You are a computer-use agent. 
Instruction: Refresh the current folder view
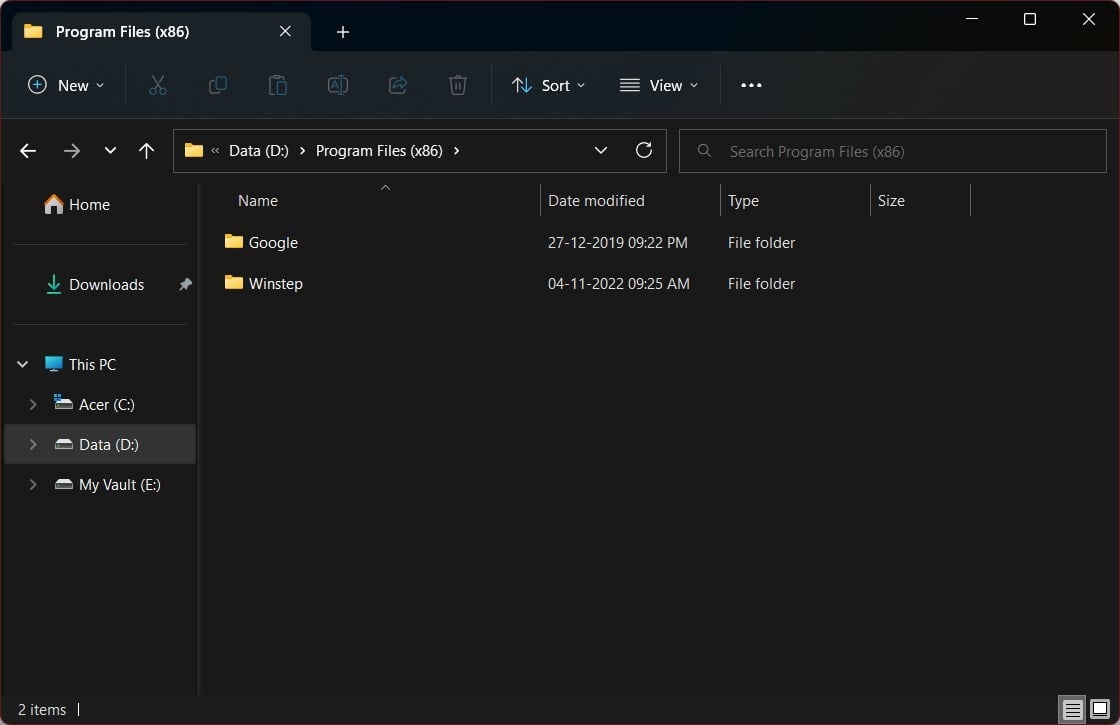644,150
